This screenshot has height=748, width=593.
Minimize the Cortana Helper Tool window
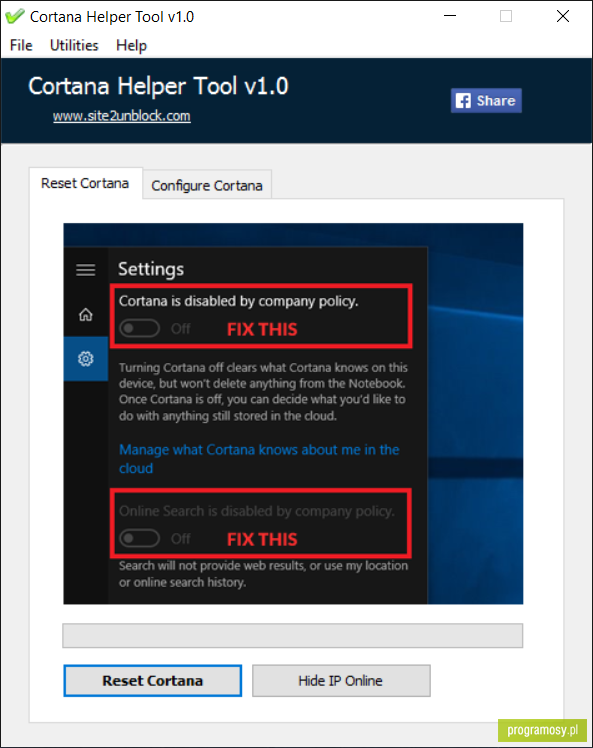pos(450,16)
